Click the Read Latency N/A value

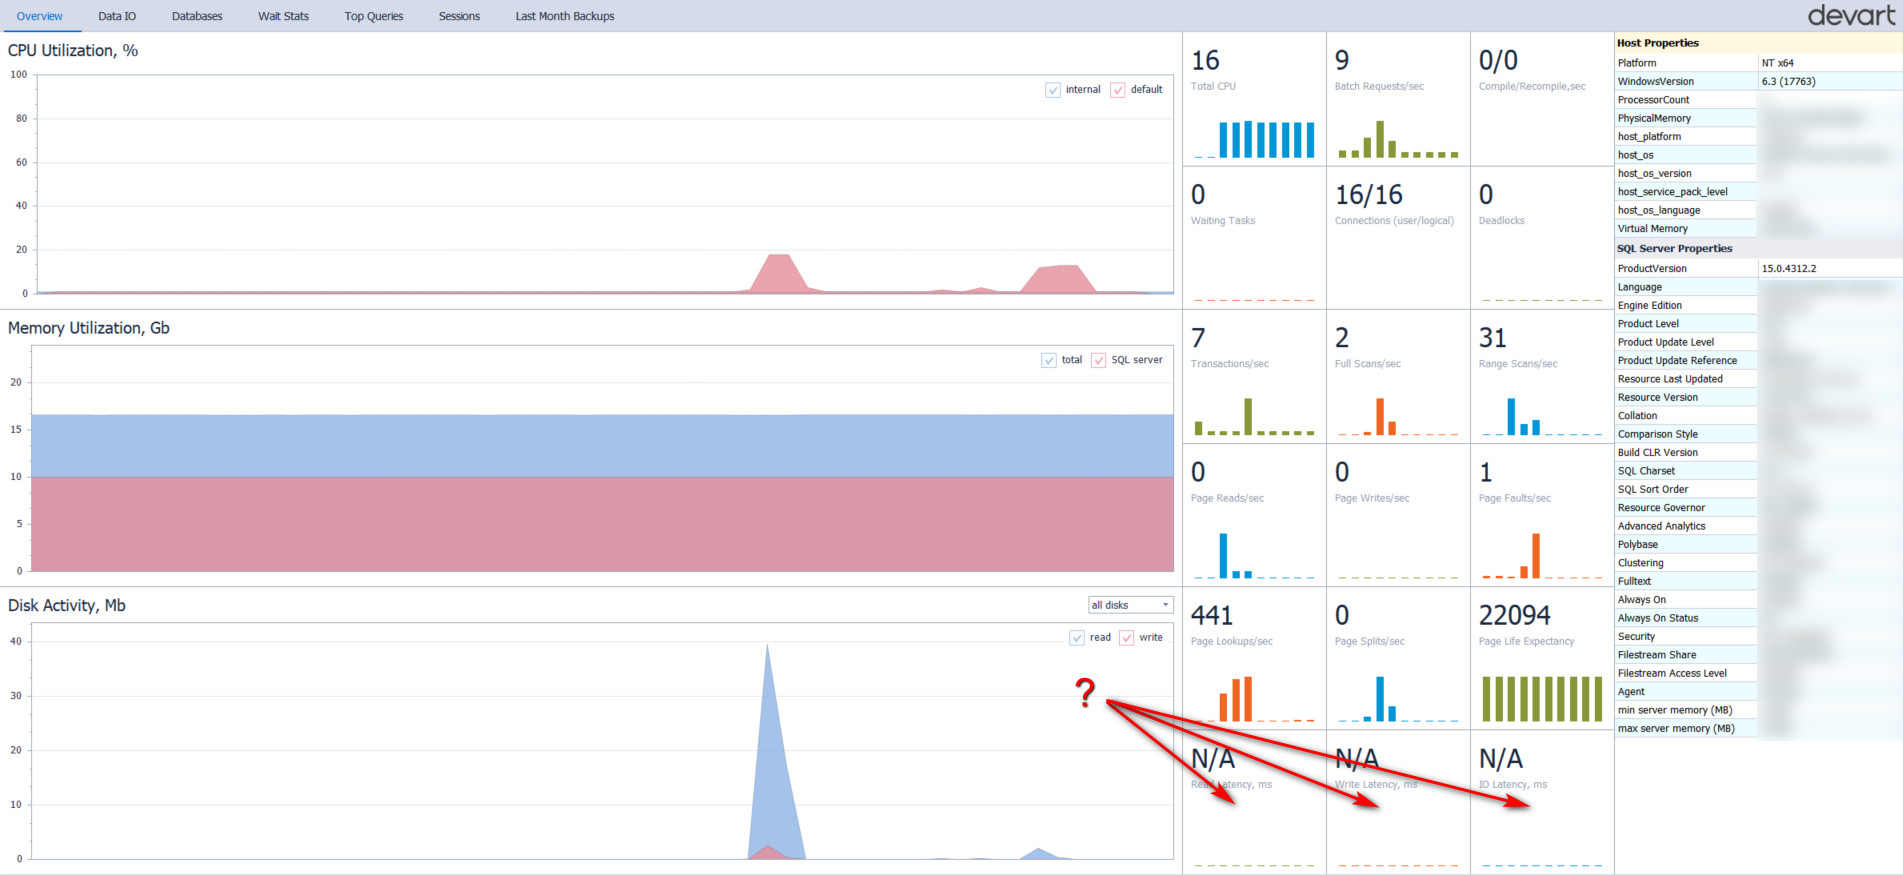point(1213,759)
